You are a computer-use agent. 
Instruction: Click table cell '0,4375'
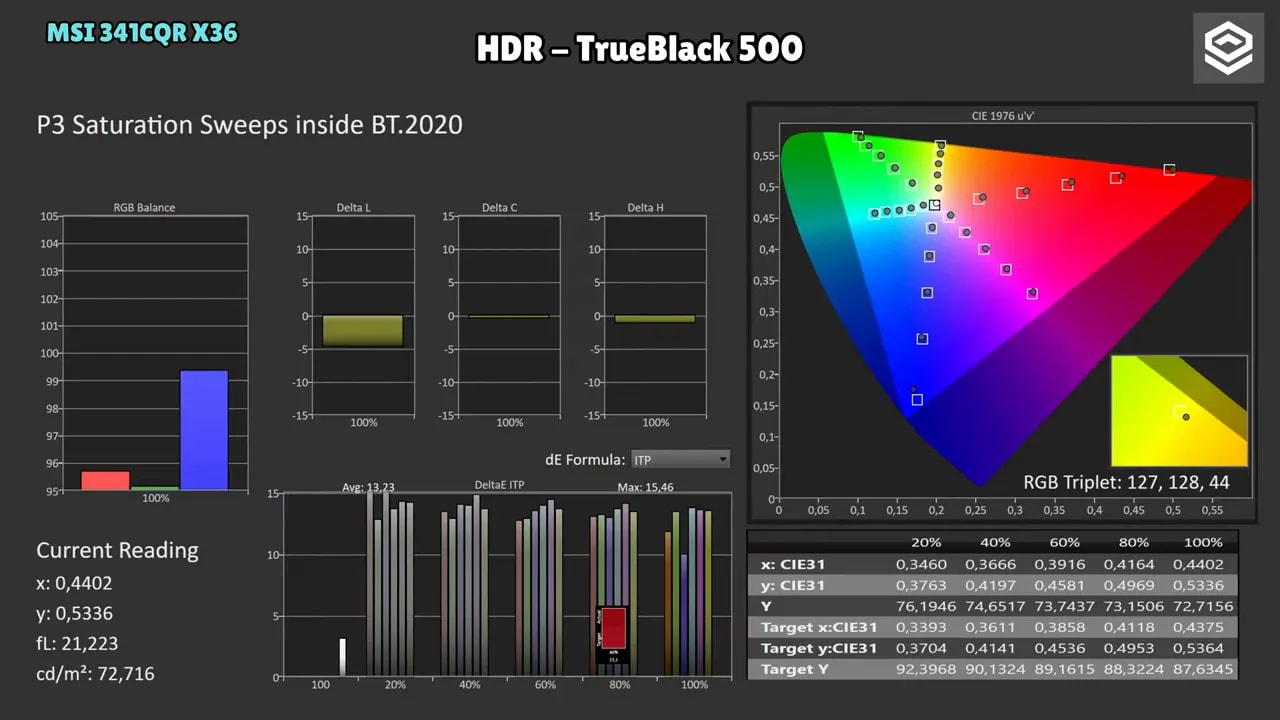click(x=1199, y=627)
